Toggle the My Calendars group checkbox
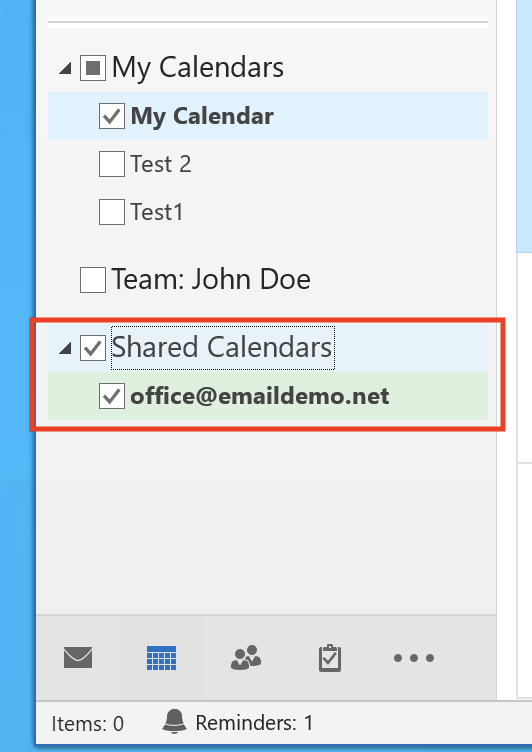This screenshot has height=752, width=532. [93, 68]
